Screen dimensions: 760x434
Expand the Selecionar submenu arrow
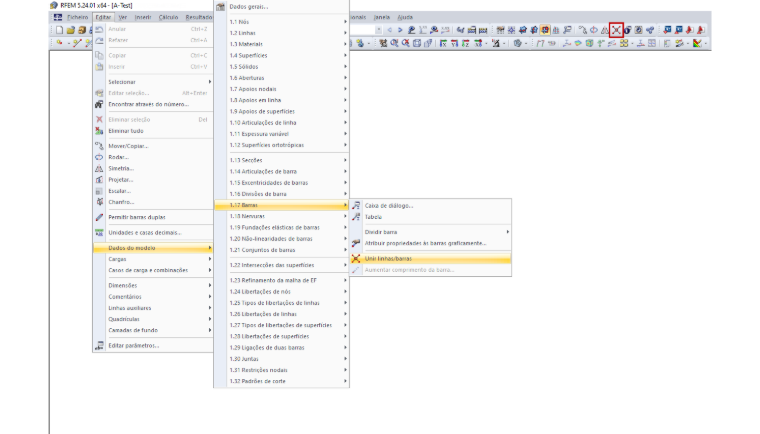click(210, 81)
